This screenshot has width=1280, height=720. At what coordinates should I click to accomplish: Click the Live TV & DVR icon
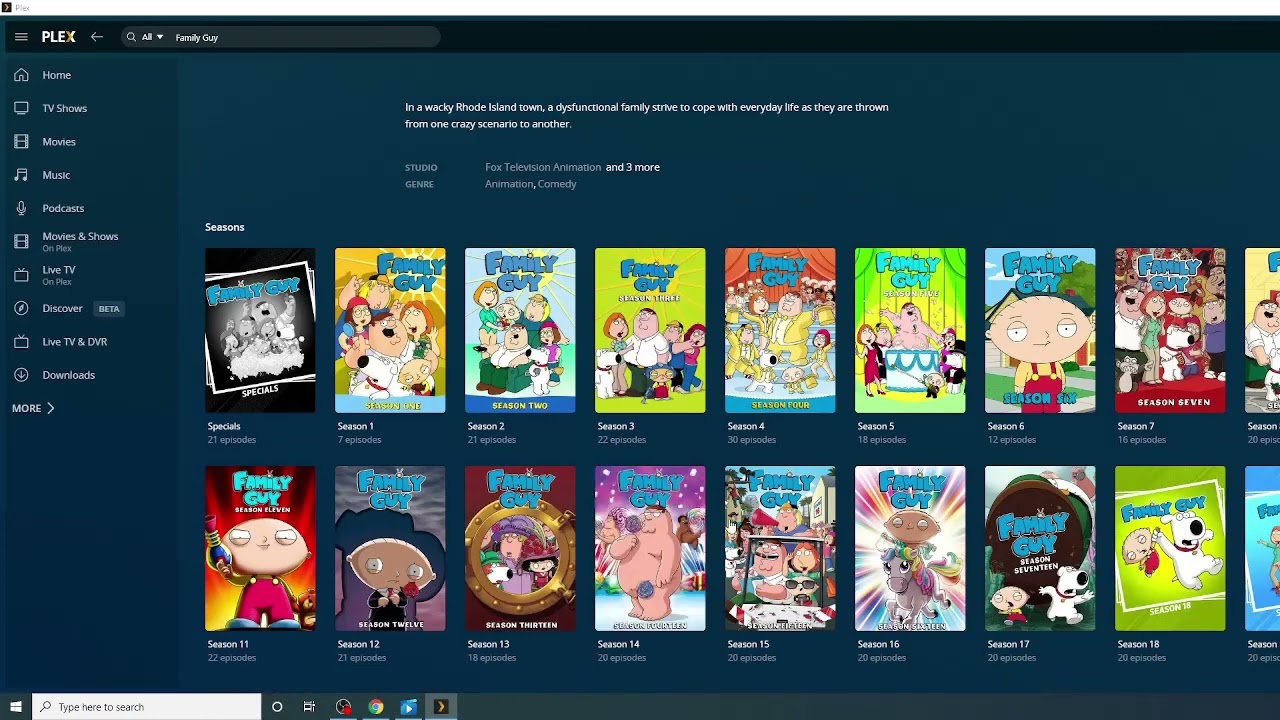[x=21, y=342]
